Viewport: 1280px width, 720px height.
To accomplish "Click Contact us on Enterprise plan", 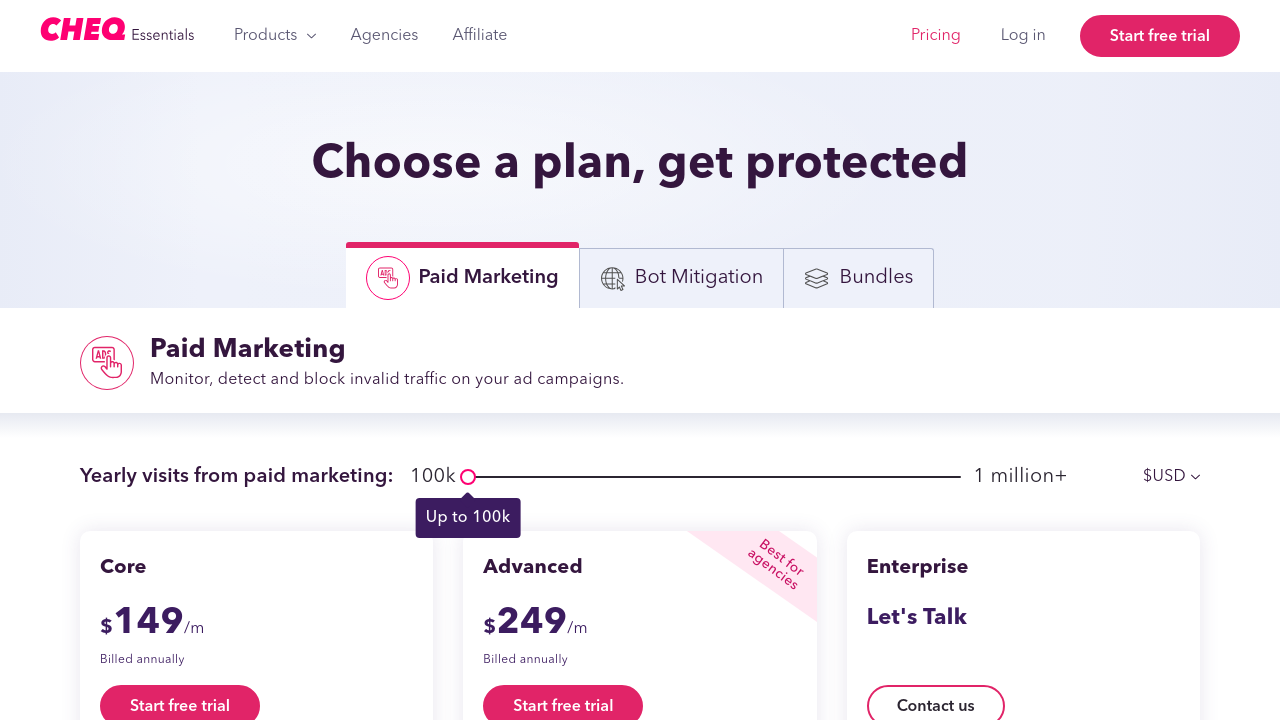I will pyautogui.click(x=935, y=704).
